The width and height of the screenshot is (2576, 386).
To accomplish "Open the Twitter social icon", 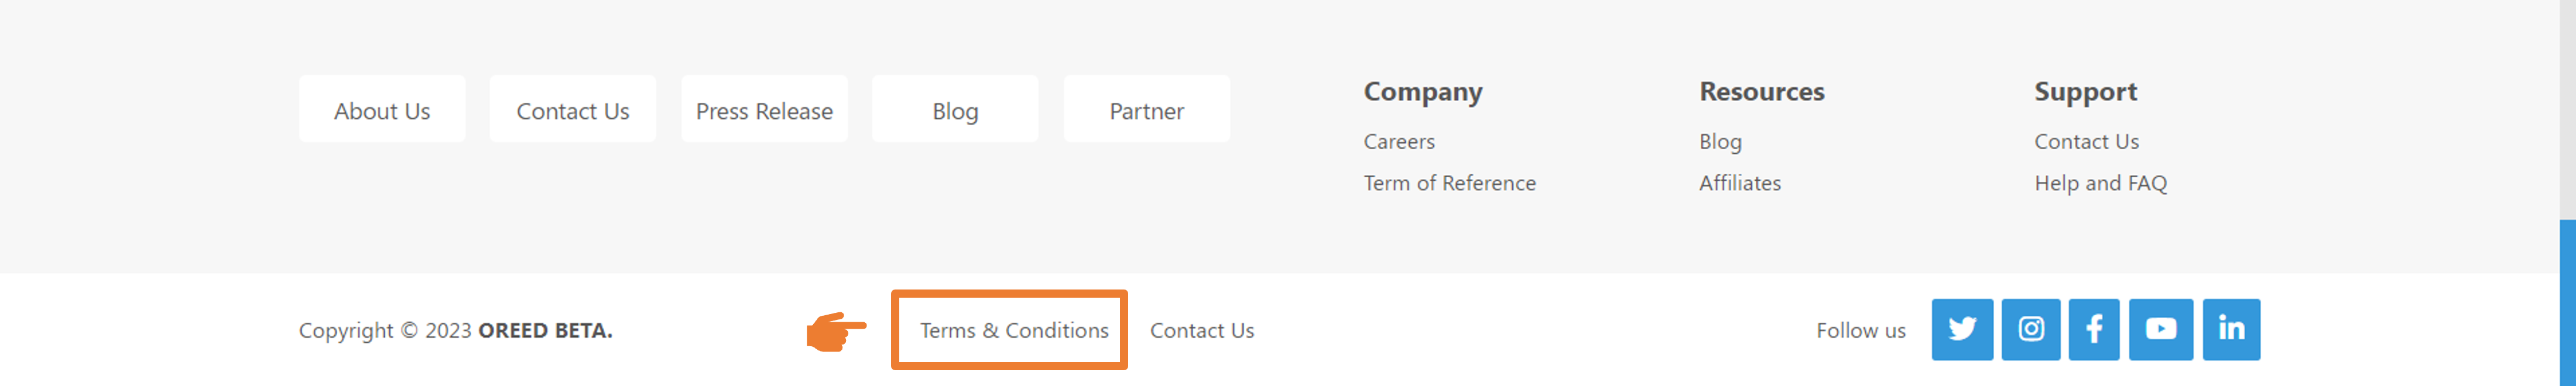I will click(x=1962, y=329).
